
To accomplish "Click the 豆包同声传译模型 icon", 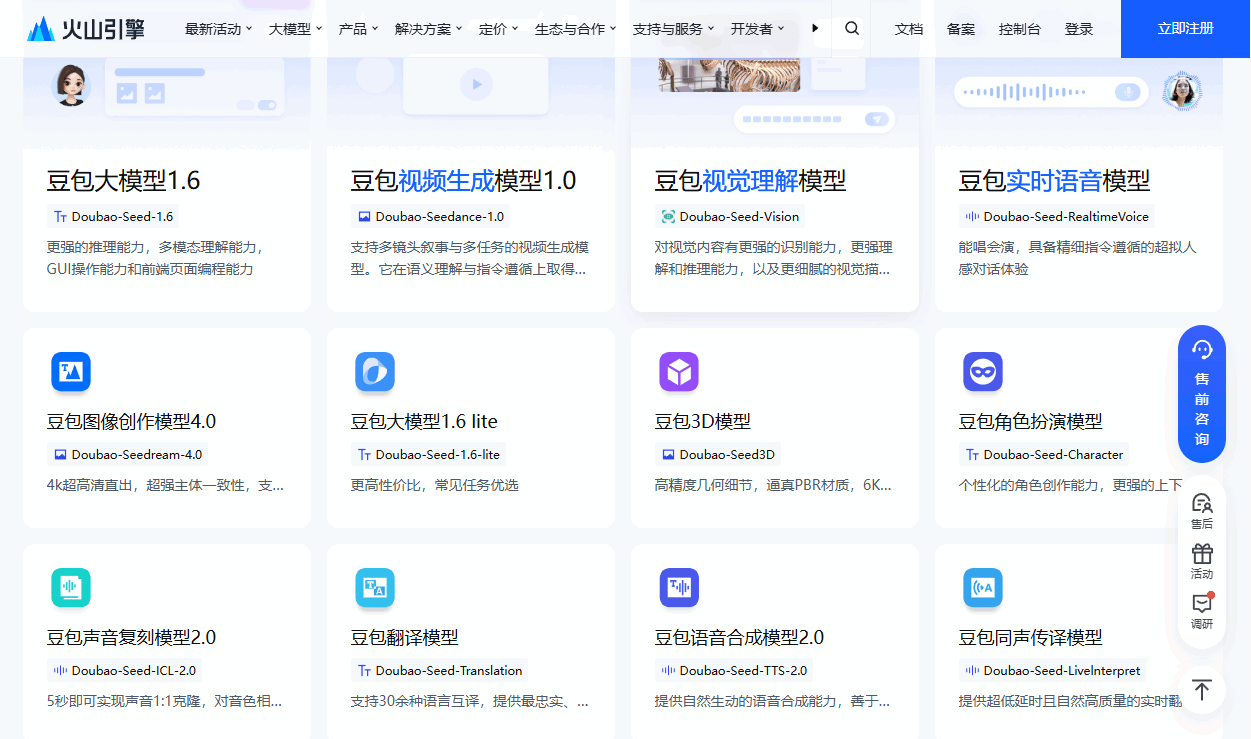I will coord(983,587).
